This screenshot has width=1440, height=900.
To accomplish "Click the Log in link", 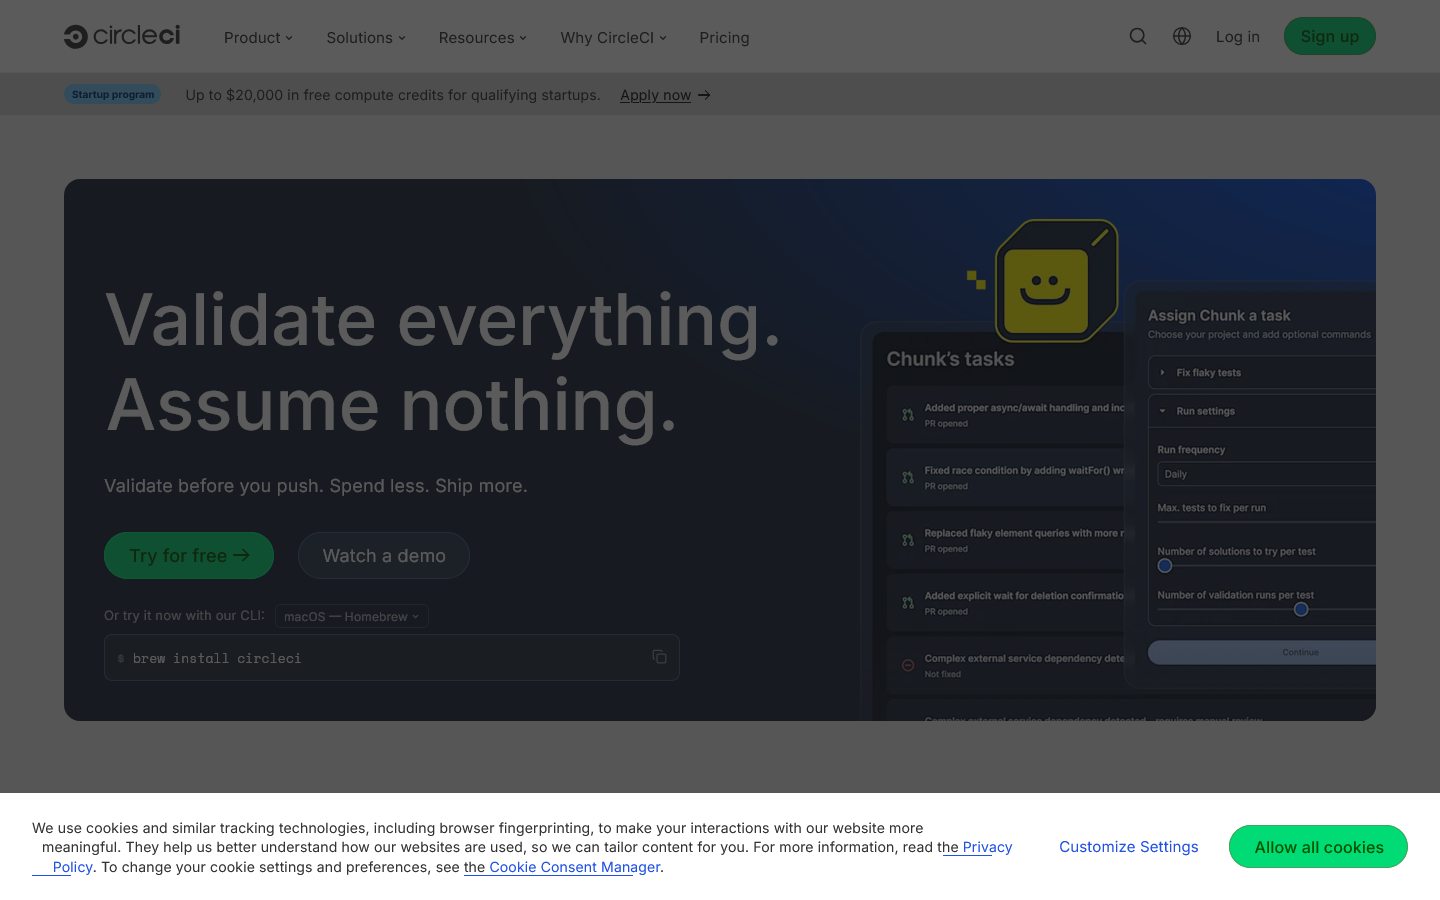I will coord(1237,37).
